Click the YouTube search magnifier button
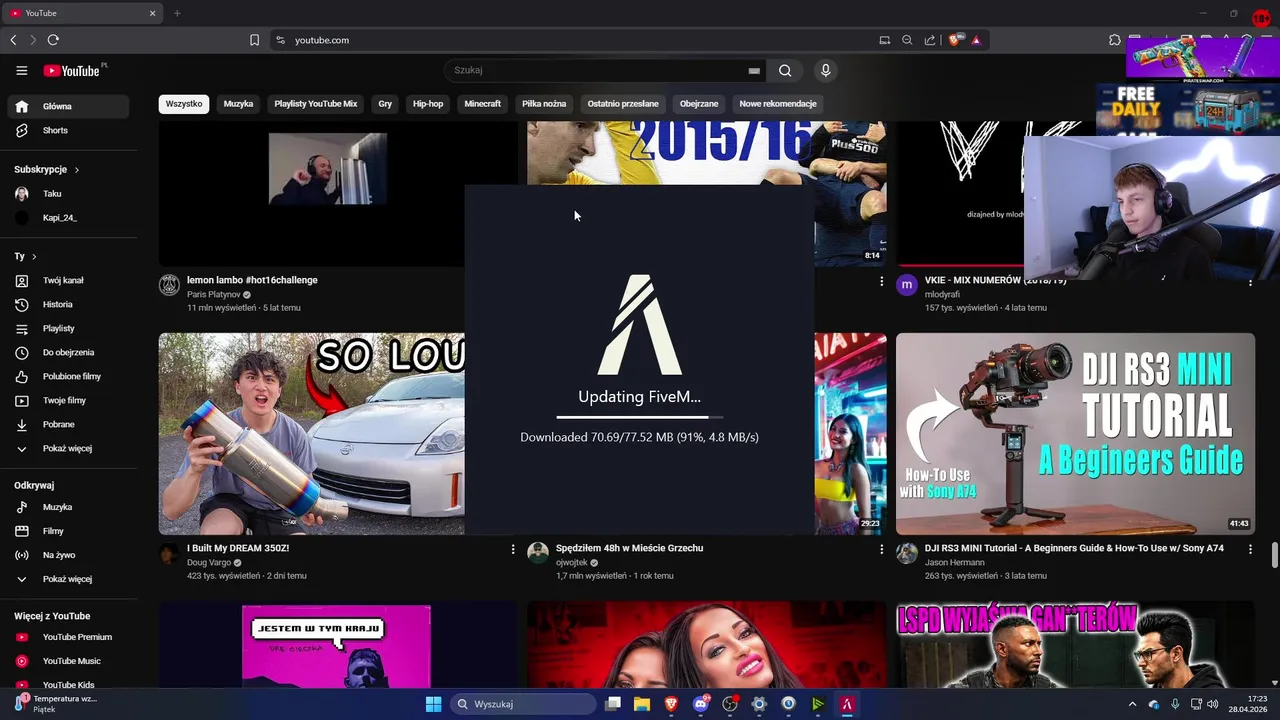The width and height of the screenshot is (1280, 720). click(785, 70)
